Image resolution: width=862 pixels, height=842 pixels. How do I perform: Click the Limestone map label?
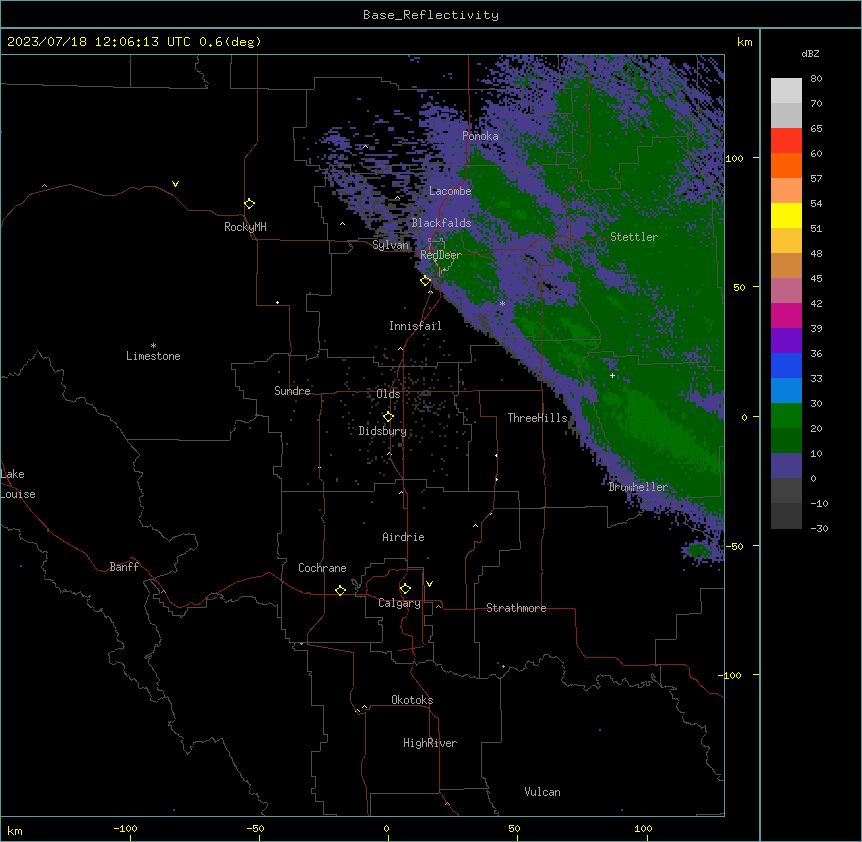click(153, 356)
